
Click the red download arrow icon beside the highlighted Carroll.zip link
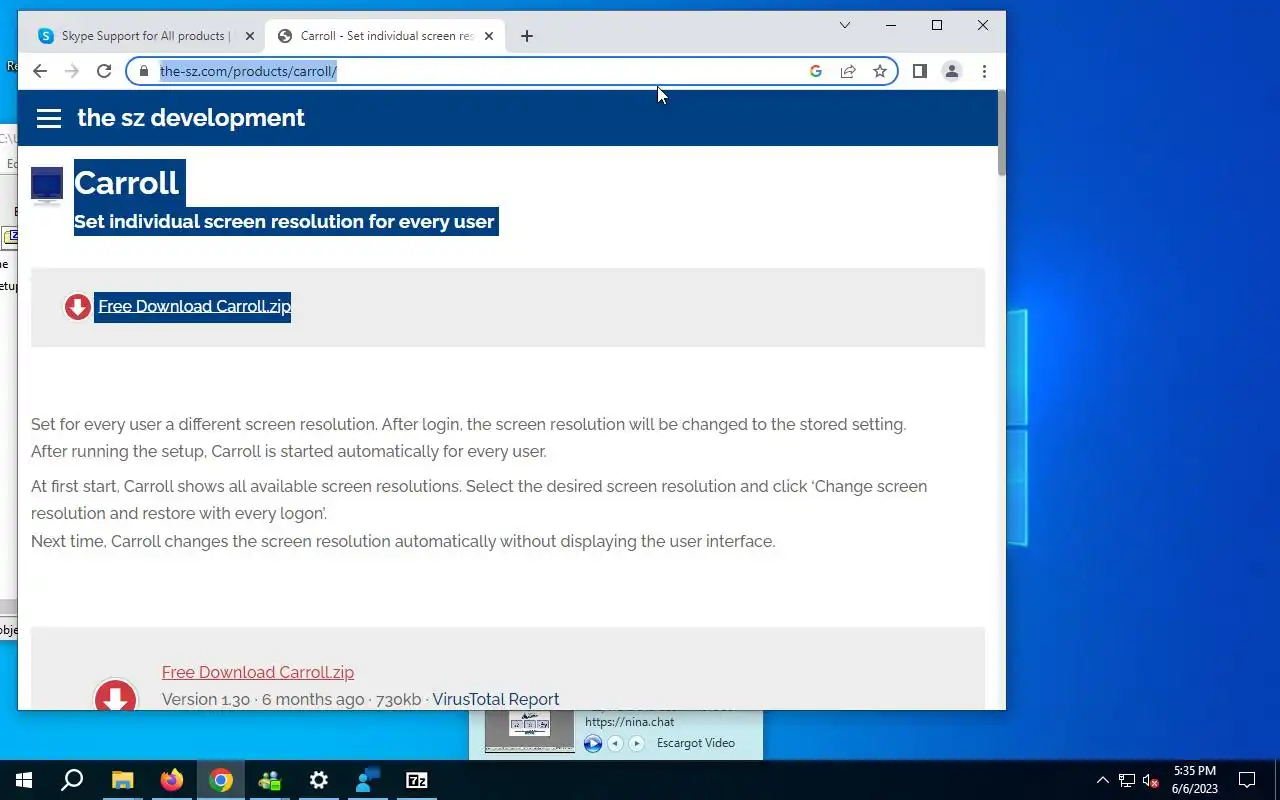[x=77, y=306]
